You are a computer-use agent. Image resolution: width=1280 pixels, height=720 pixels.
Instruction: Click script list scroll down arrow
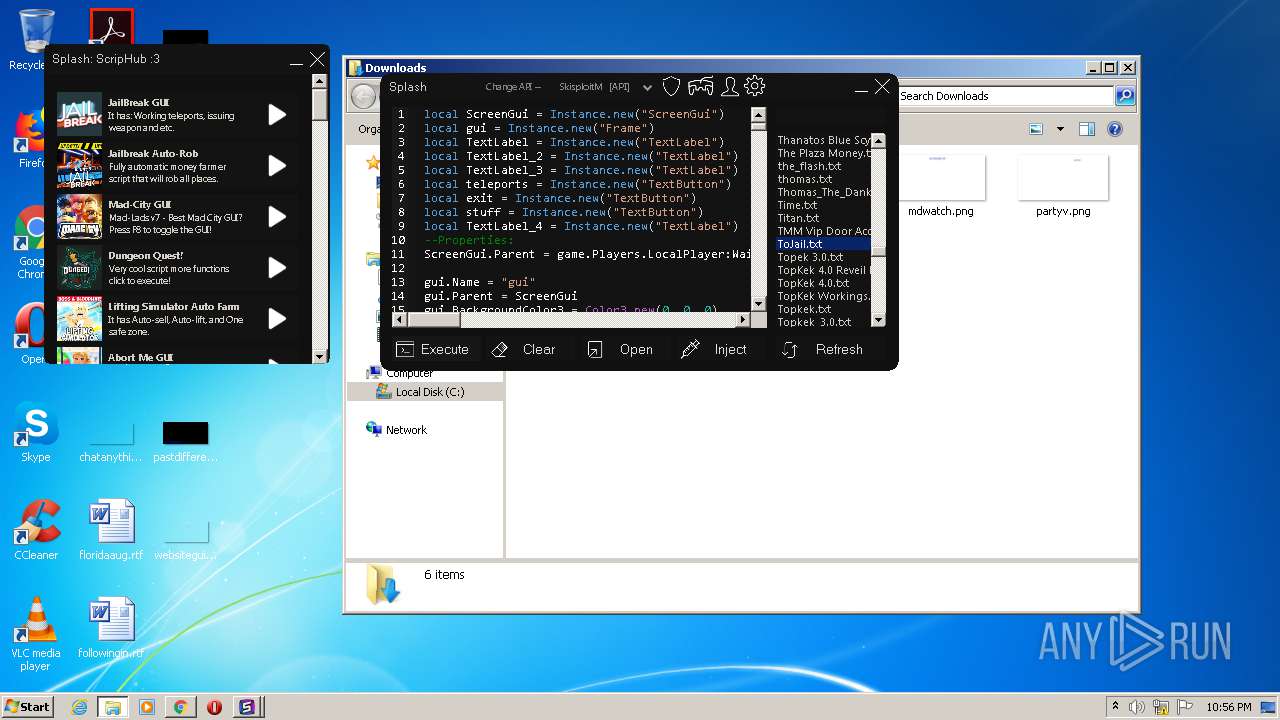coord(879,320)
